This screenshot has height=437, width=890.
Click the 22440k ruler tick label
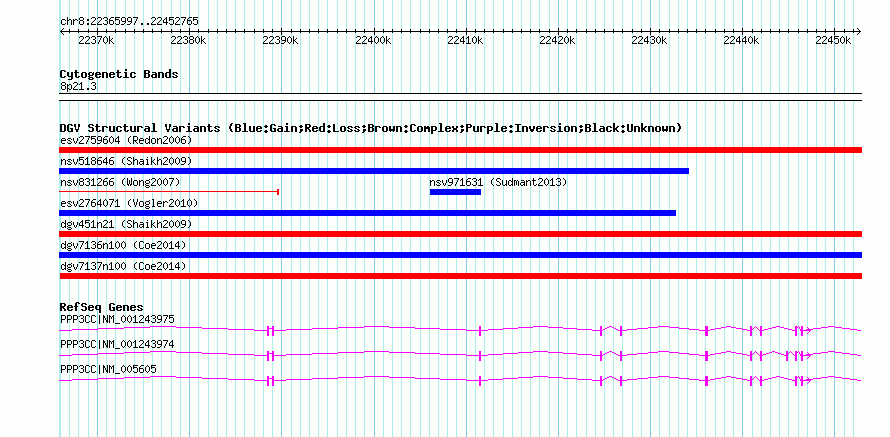pos(741,40)
